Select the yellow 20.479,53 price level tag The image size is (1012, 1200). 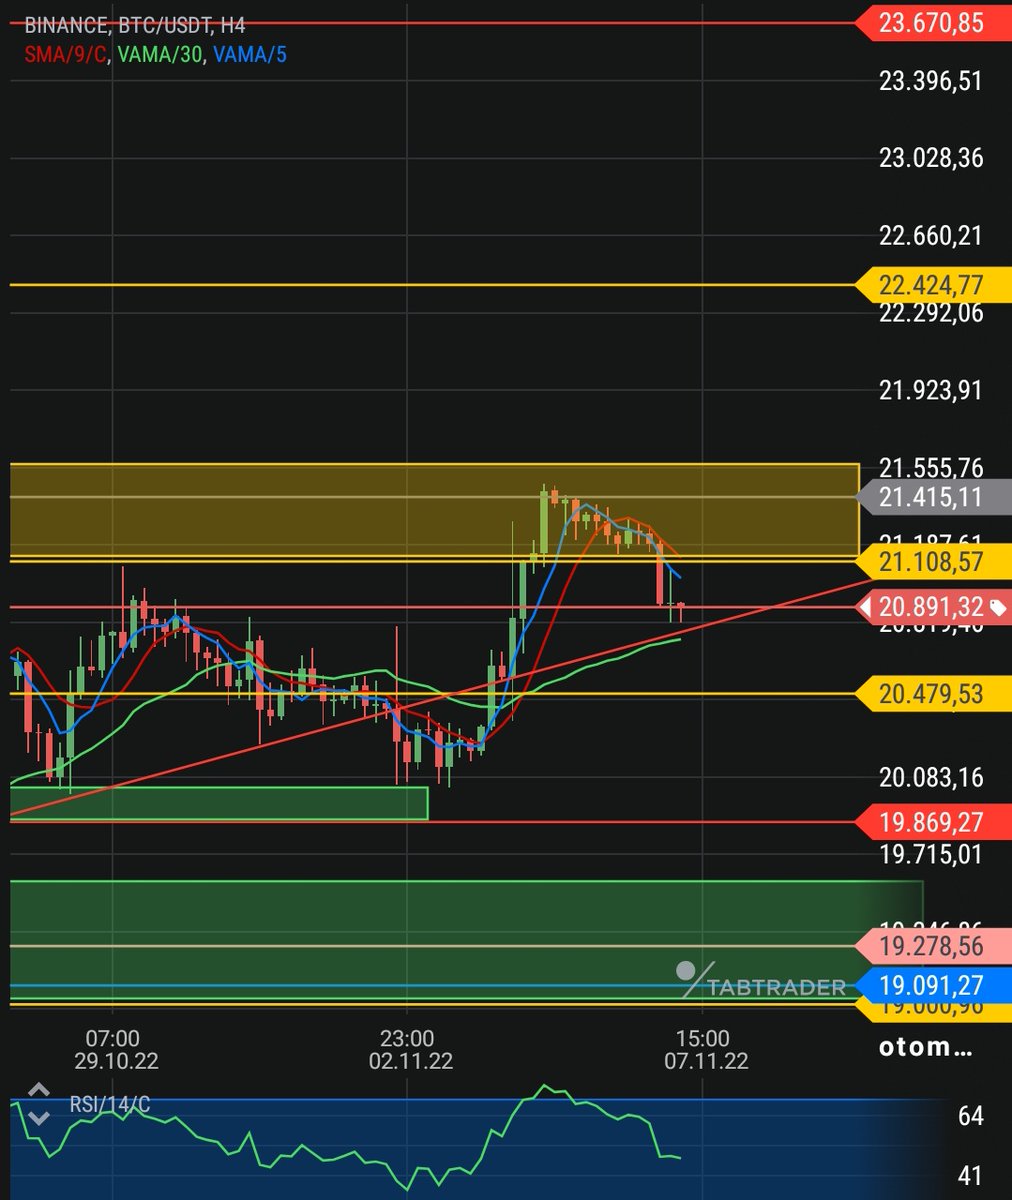[x=934, y=693]
